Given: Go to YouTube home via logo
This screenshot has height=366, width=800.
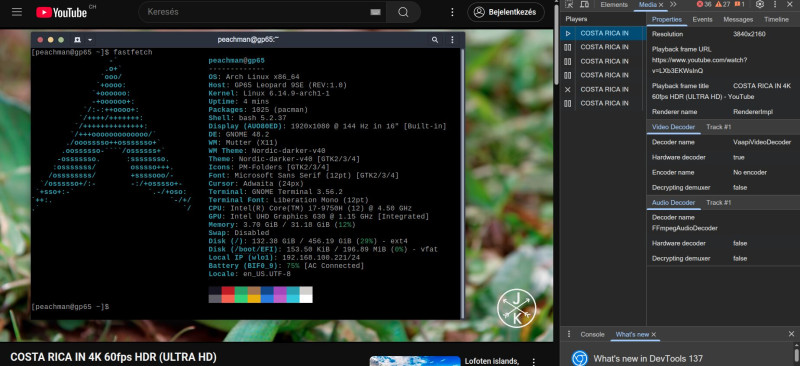Looking at the screenshot, I should [62, 12].
